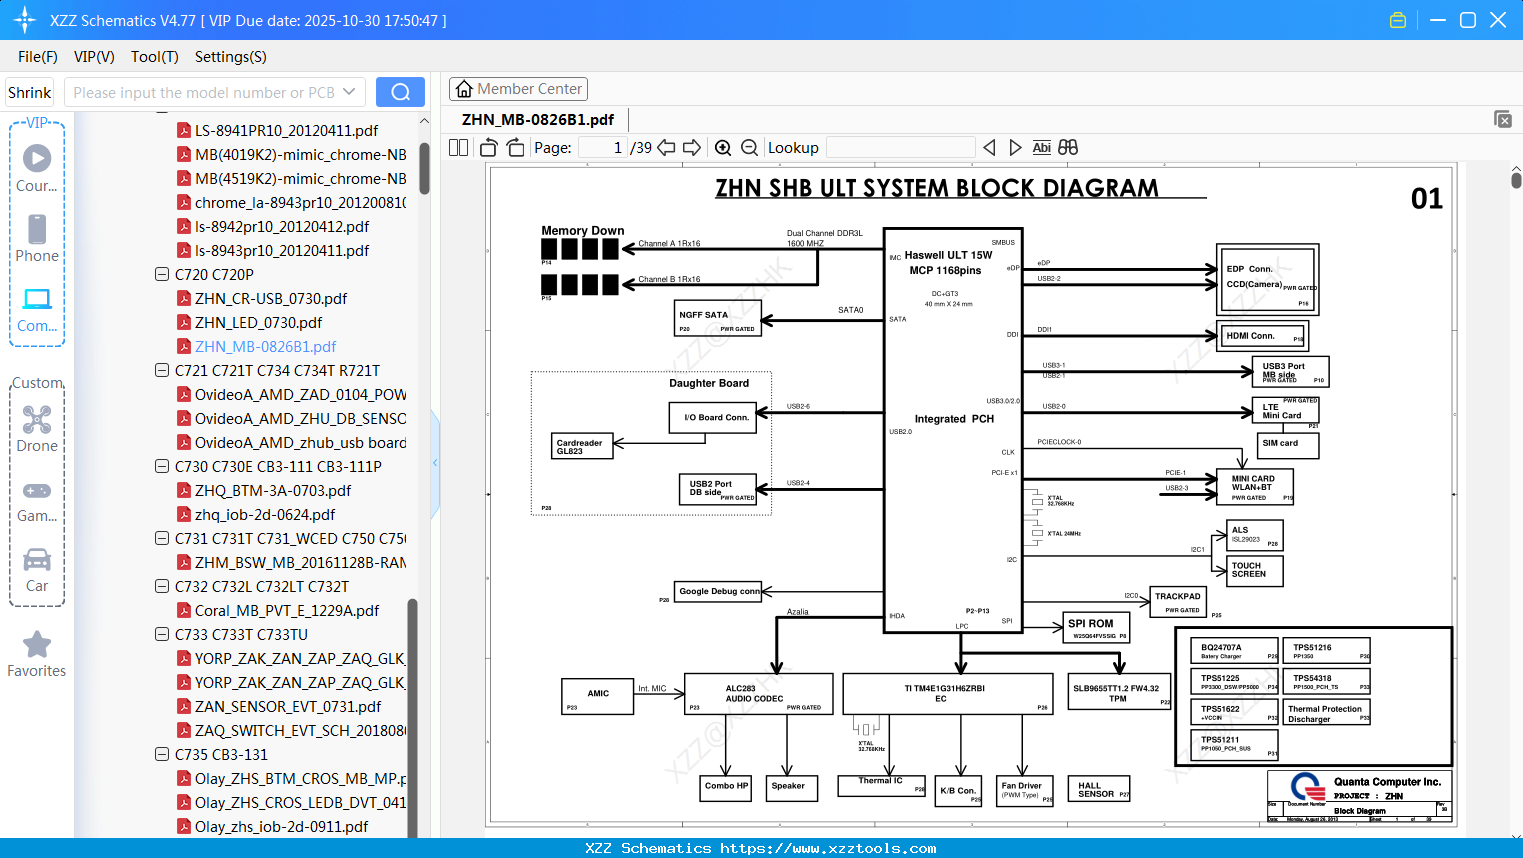Open the Member Center button
Viewport: 1523px width, 858px height.
click(x=518, y=89)
